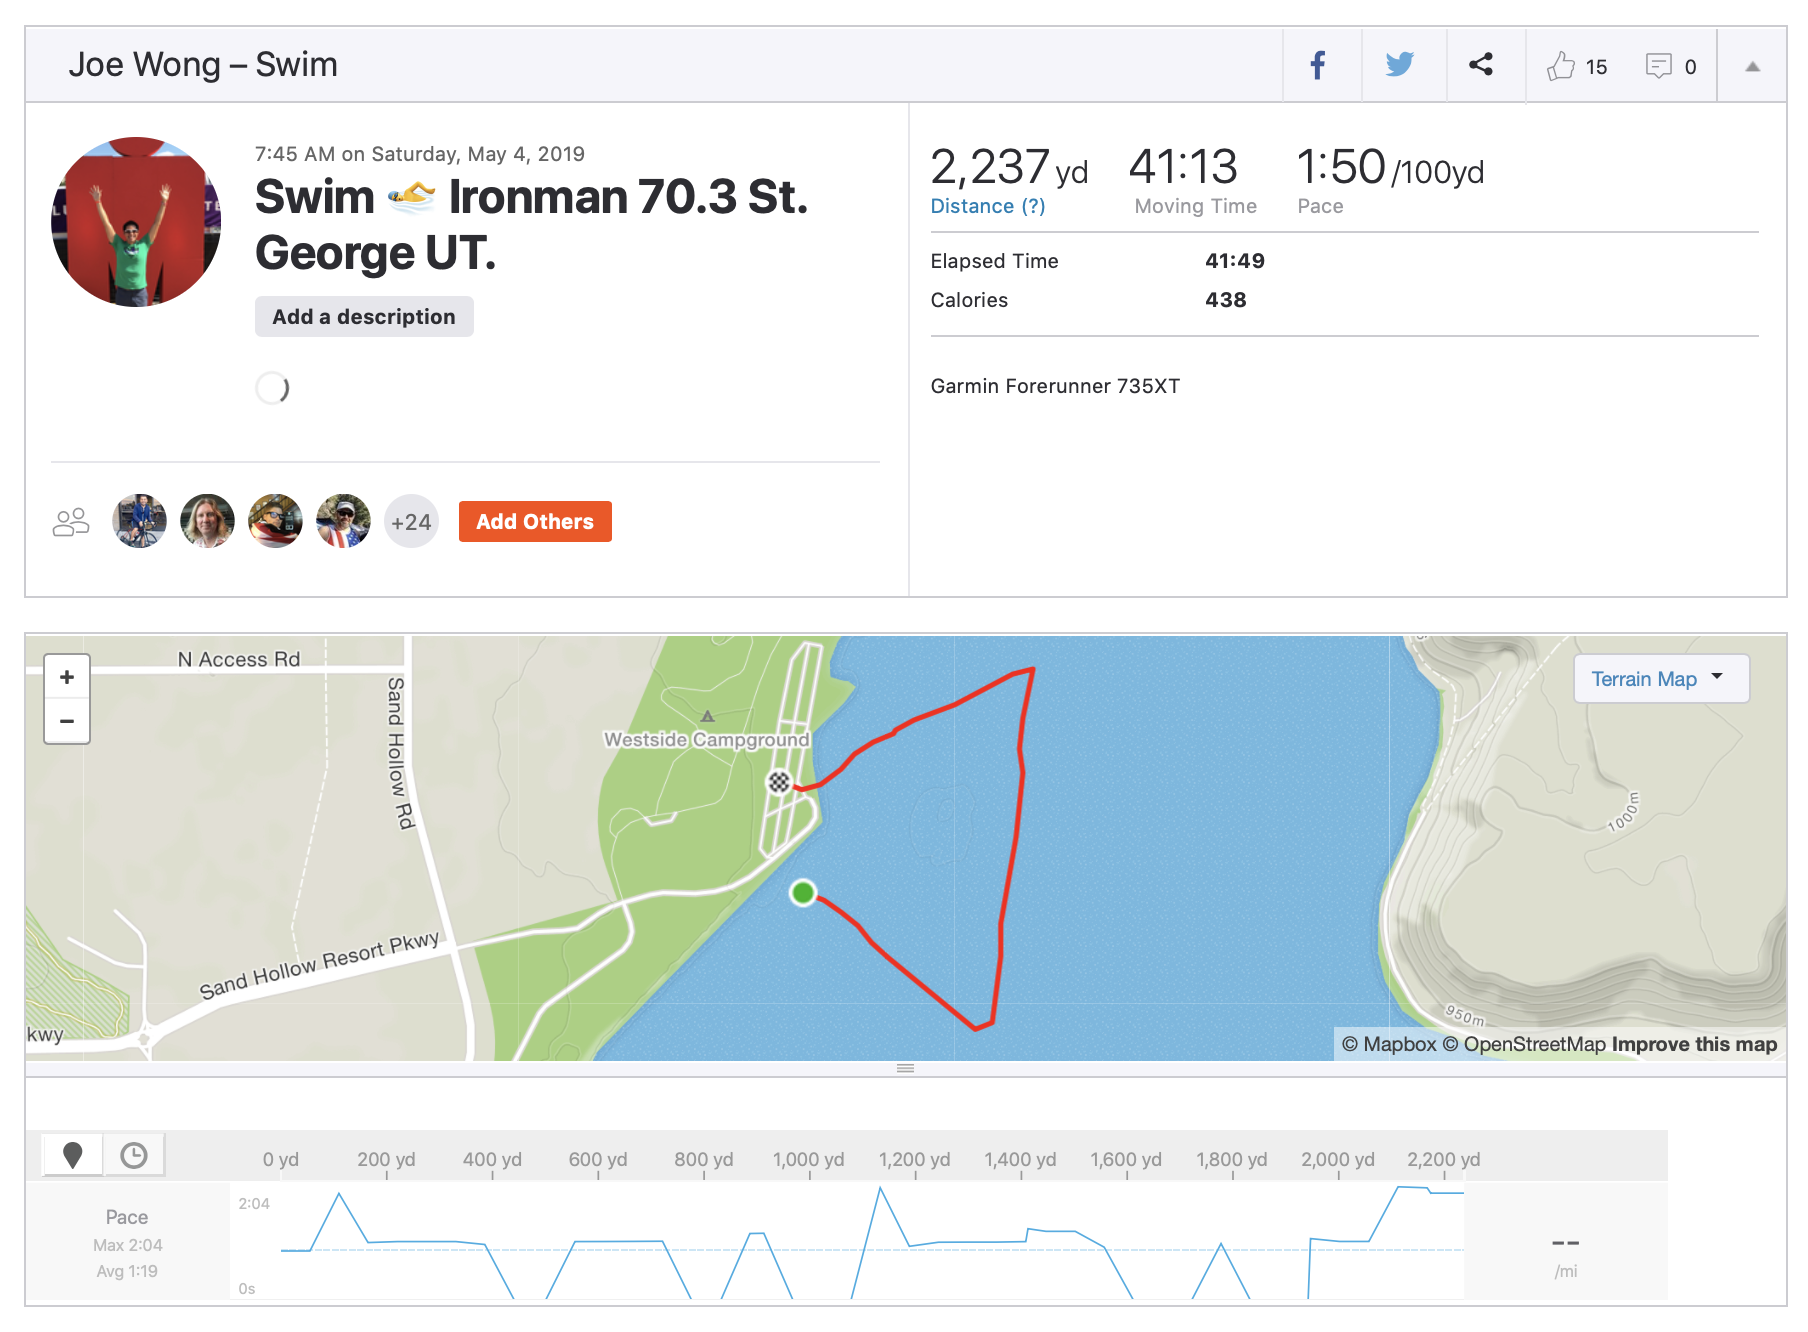Viewport: 1808px width, 1332px height.
Task: Open the share options icon
Action: coord(1481,66)
